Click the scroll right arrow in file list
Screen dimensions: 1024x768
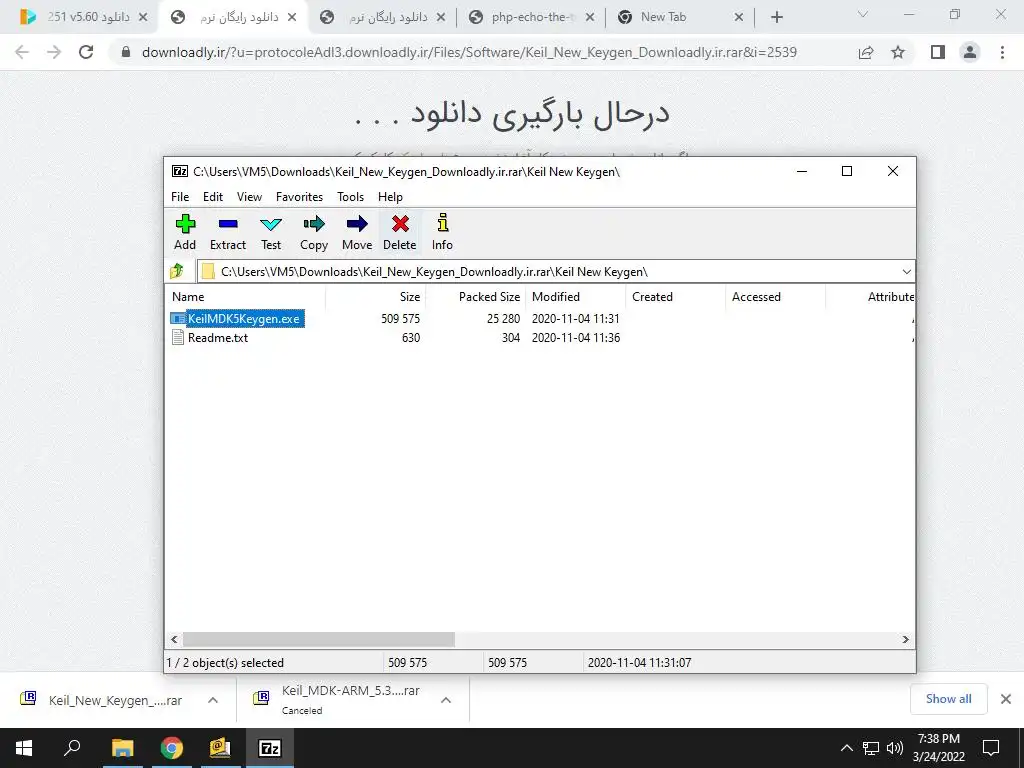click(x=906, y=639)
